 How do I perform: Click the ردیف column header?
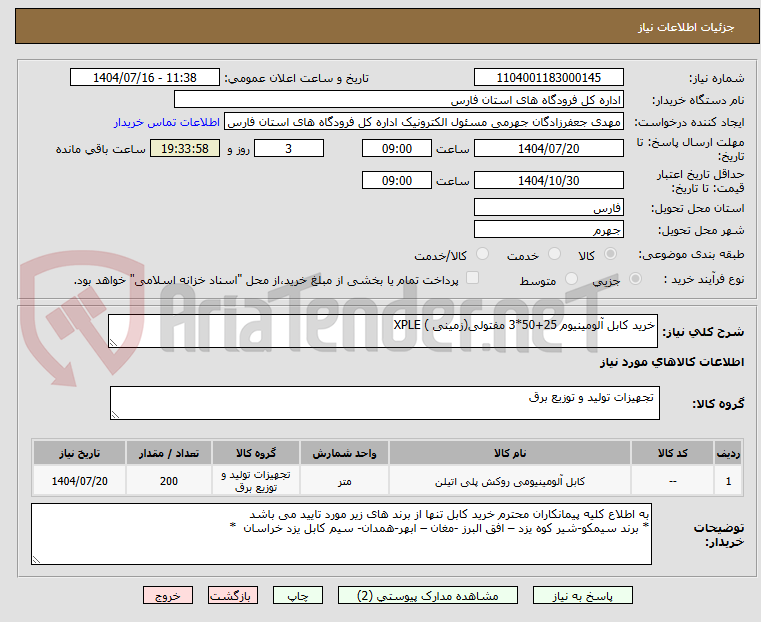point(728,453)
